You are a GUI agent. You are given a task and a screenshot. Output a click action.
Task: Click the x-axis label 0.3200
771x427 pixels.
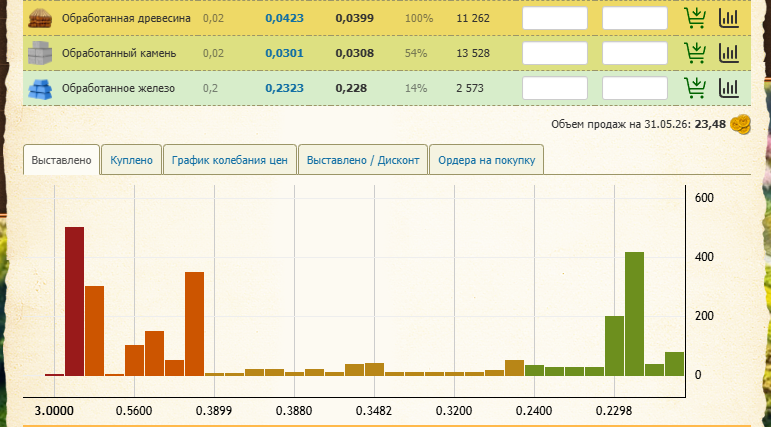pos(454,411)
